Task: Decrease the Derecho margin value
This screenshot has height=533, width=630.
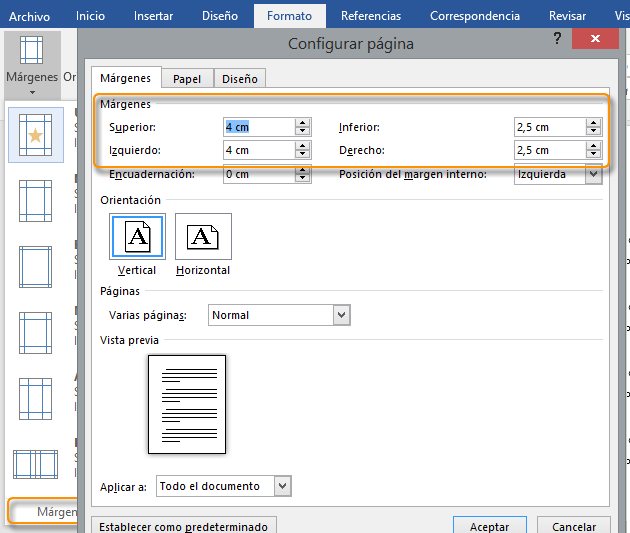Action: 593,154
